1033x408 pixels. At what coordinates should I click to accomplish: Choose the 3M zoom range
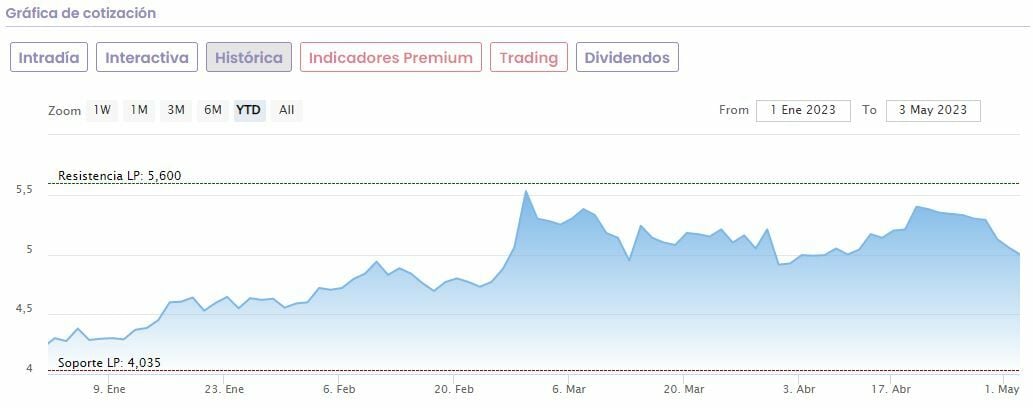click(176, 110)
